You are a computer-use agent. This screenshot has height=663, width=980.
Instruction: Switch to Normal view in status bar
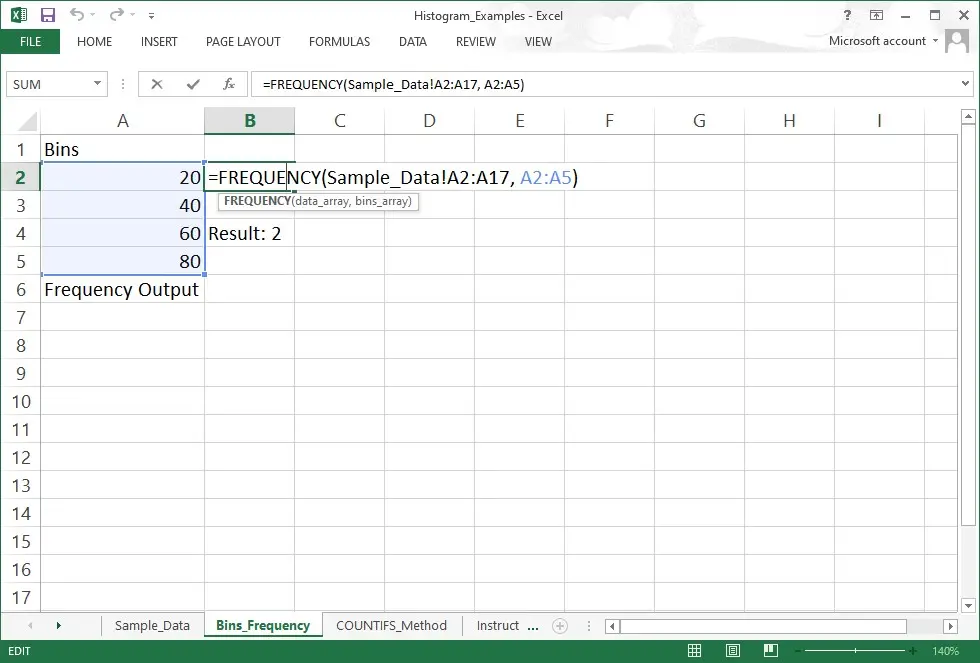[x=695, y=651]
